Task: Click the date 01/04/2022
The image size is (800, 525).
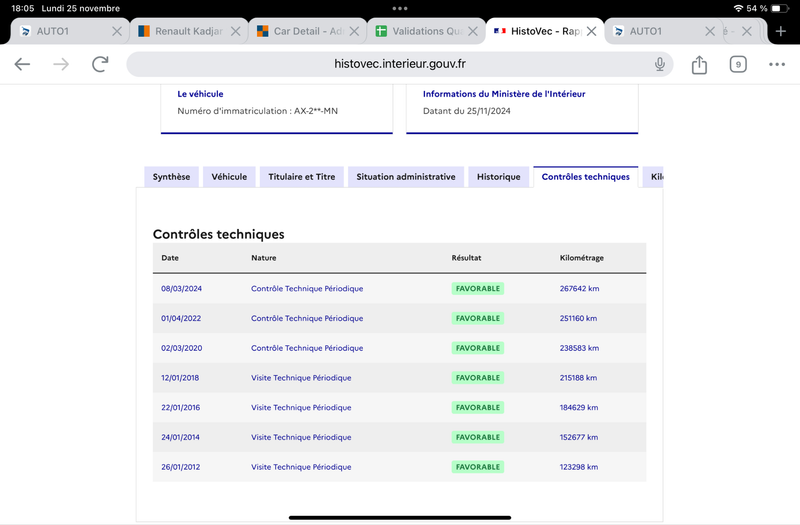Action: click(x=181, y=318)
